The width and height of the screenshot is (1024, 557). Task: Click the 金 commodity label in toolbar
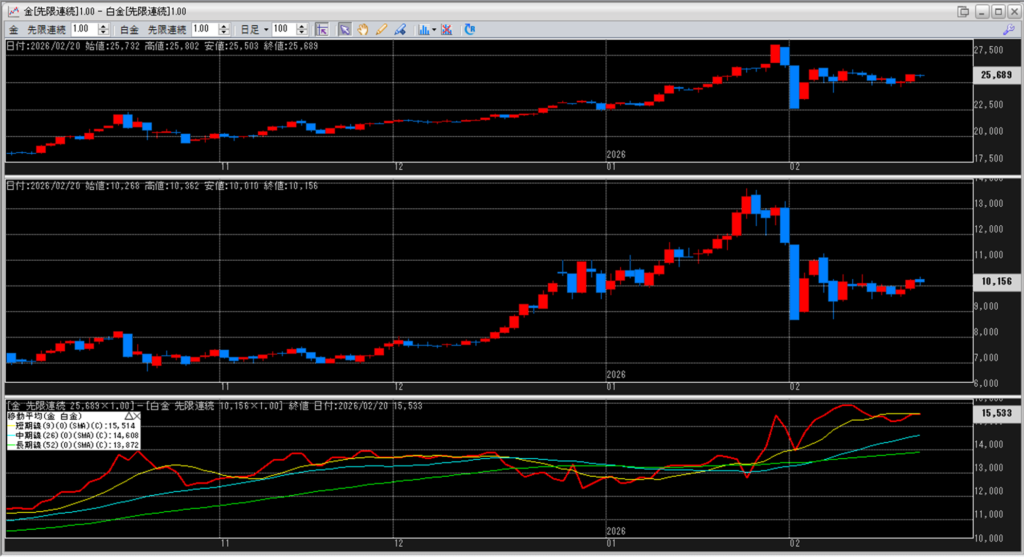[13, 29]
